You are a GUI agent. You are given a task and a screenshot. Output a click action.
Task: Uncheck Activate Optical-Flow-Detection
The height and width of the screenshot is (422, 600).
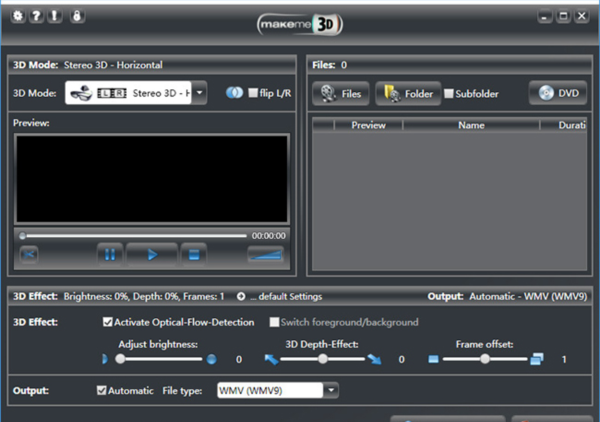(108, 322)
